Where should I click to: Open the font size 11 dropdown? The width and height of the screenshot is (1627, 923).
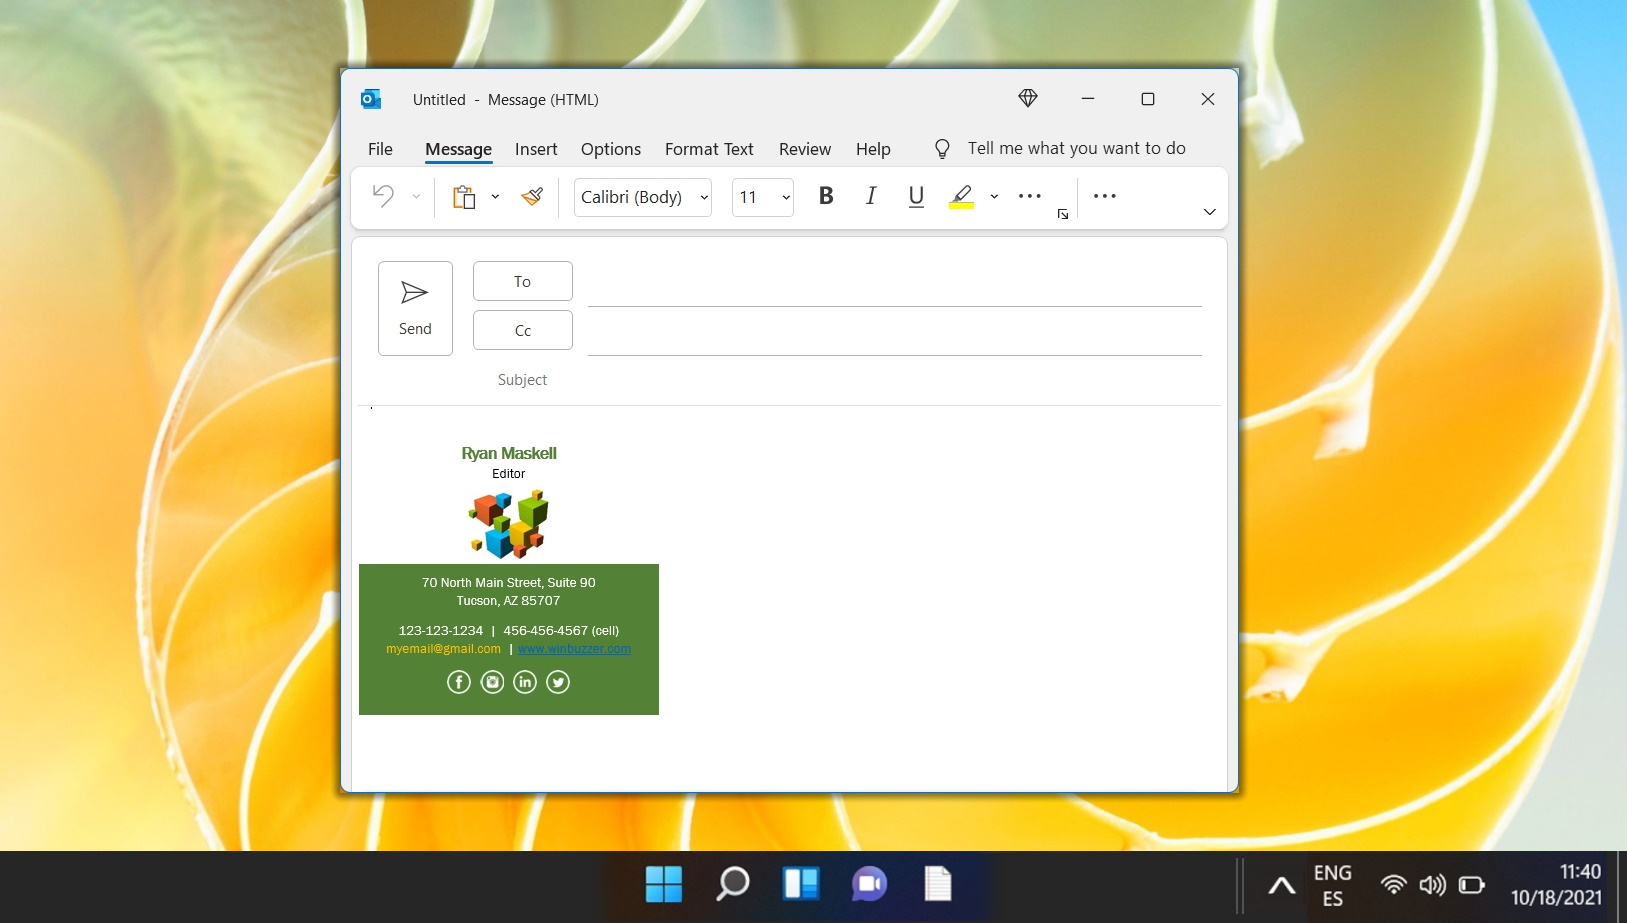pos(786,197)
